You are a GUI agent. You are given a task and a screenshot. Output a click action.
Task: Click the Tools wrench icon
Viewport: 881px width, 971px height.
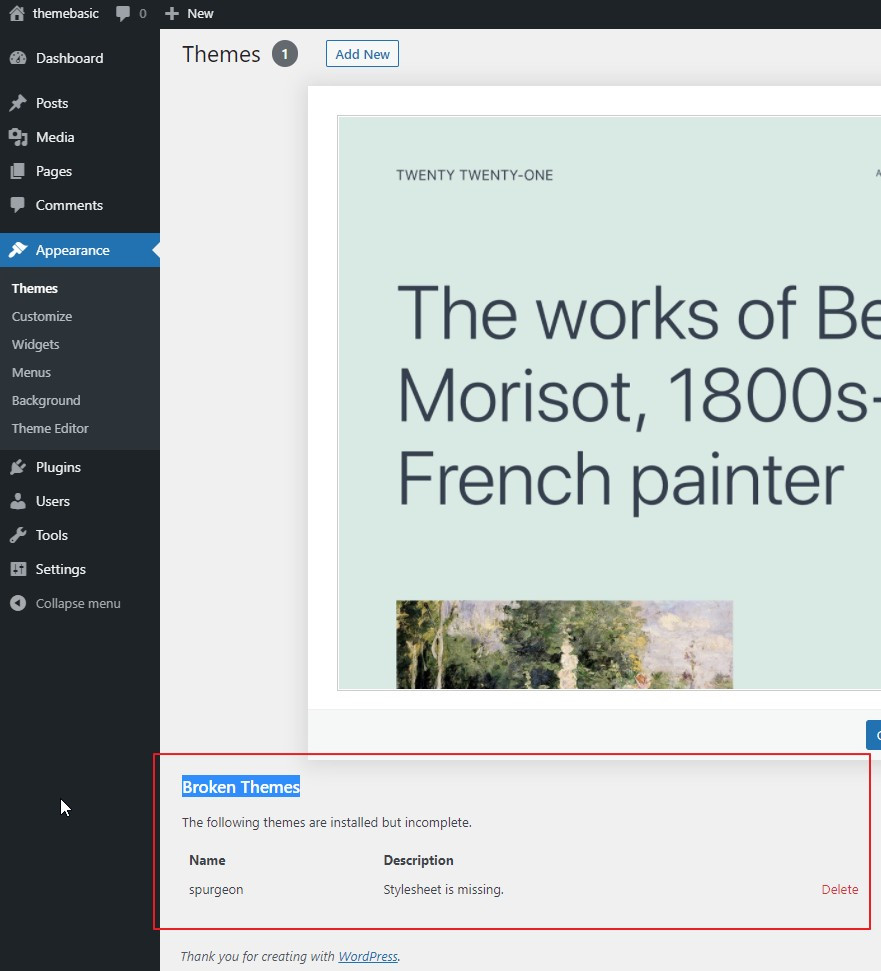coord(18,535)
